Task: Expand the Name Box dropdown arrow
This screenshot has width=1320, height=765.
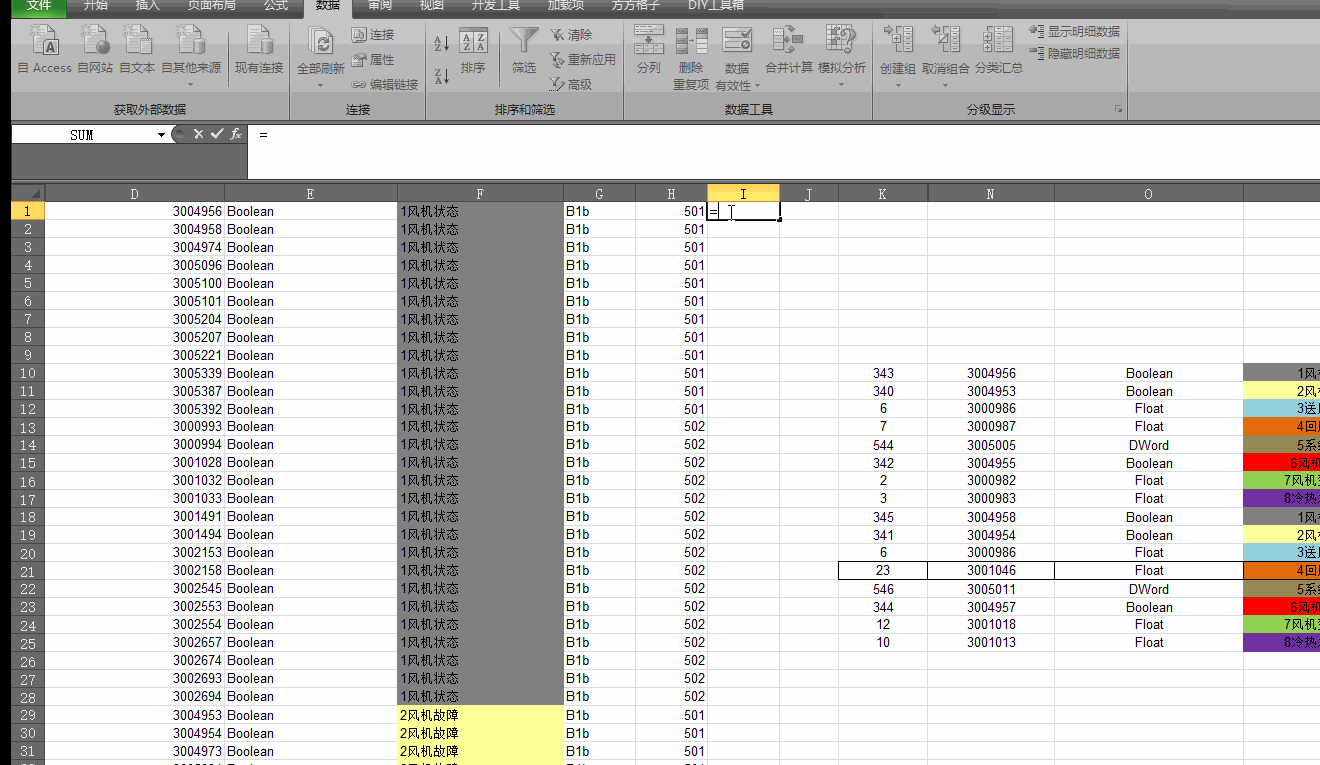Action: tap(161, 135)
